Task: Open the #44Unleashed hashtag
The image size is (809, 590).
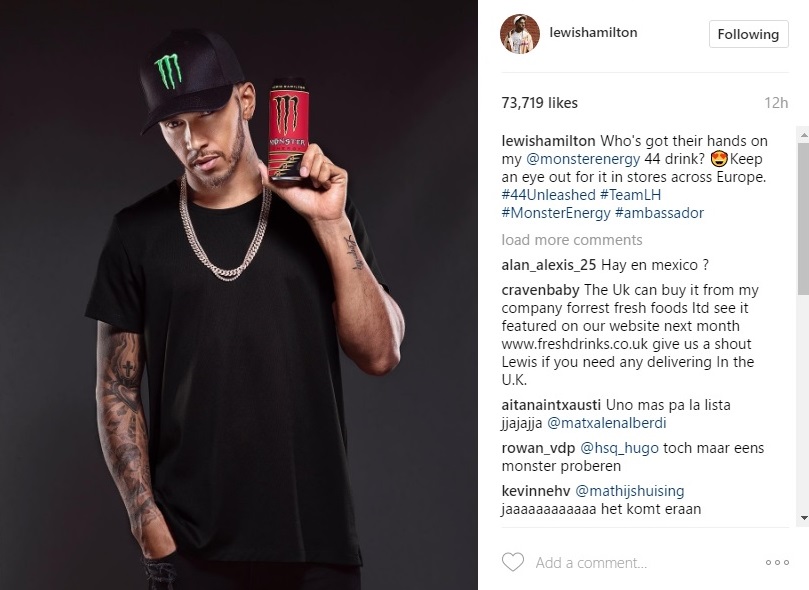Action: tap(548, 195)
